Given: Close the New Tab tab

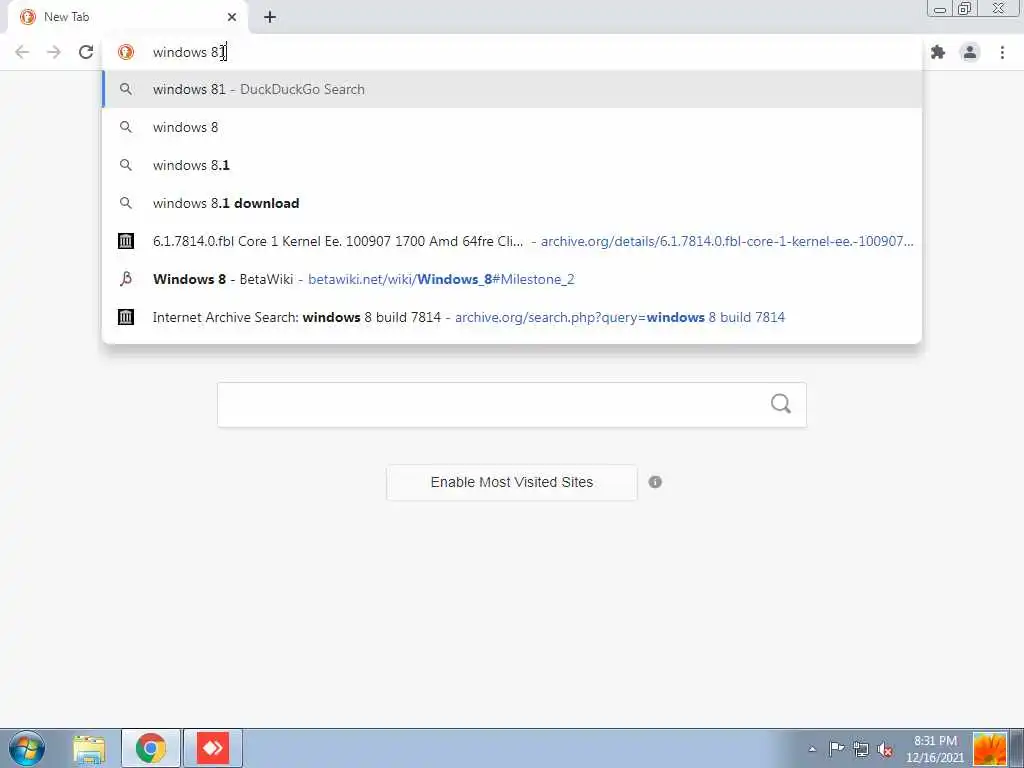Looking at the screenshot, I should coord(232,17).
